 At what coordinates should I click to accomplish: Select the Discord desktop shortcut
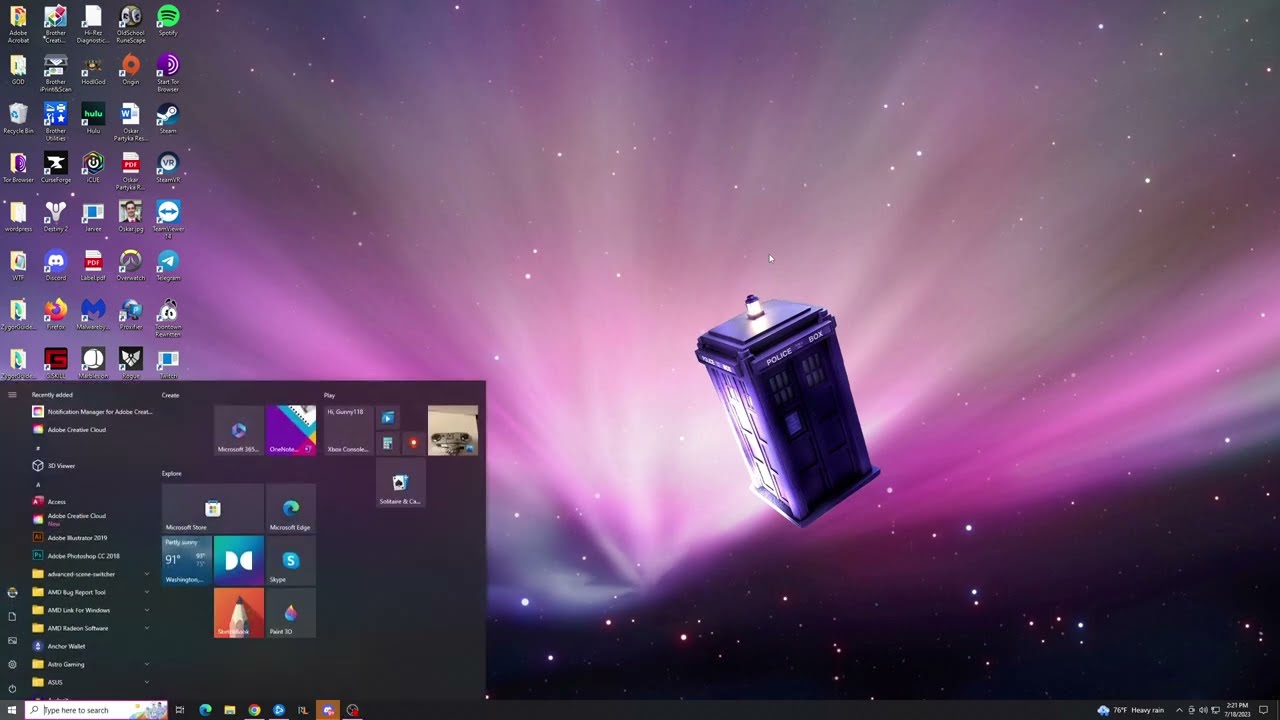click(x=56, y=266)
